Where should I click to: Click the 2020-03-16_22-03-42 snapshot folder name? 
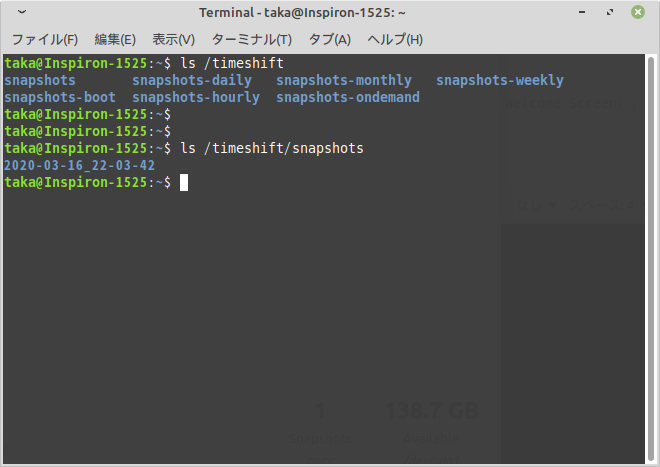click(80, 165)
